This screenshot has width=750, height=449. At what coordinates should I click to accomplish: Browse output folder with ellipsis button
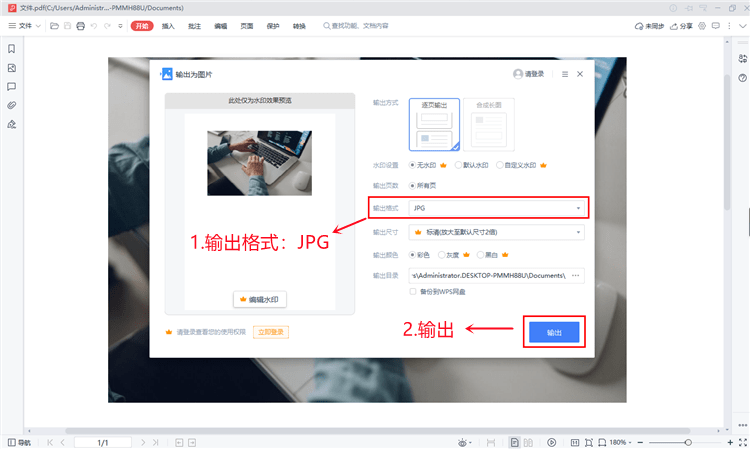point(575,275)
